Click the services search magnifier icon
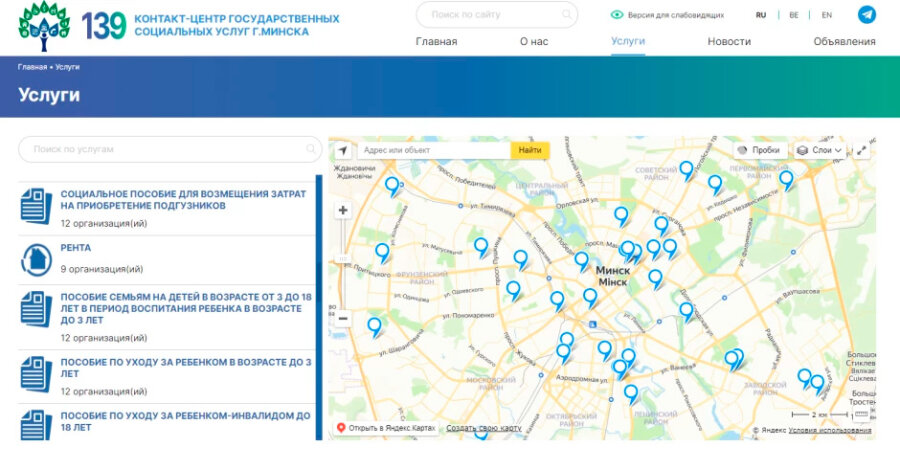 (x=311, y=149)
